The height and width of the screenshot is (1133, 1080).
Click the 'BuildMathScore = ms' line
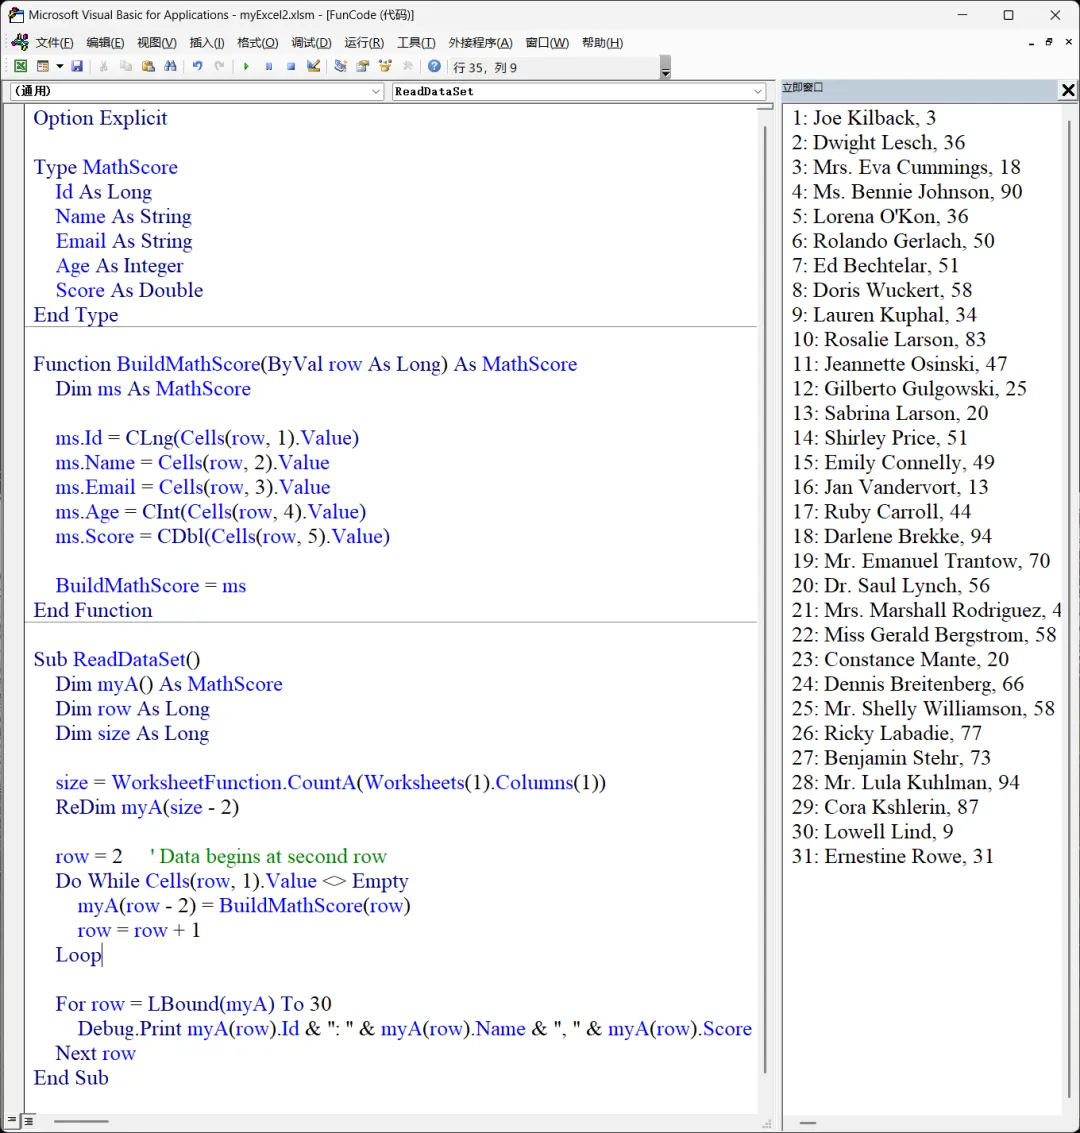click(x=150, y=585)
